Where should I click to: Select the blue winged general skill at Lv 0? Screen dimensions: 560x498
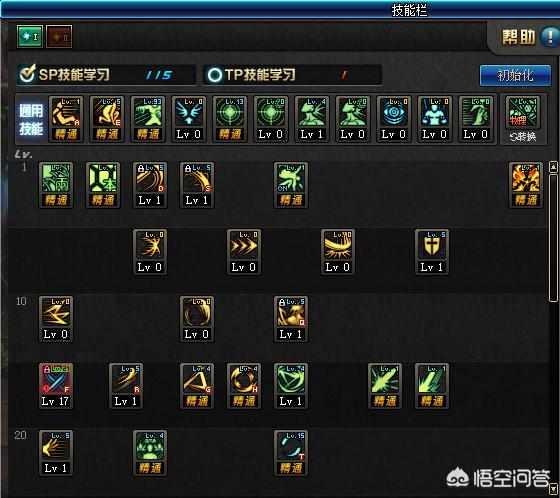click(x=189, y=119)
